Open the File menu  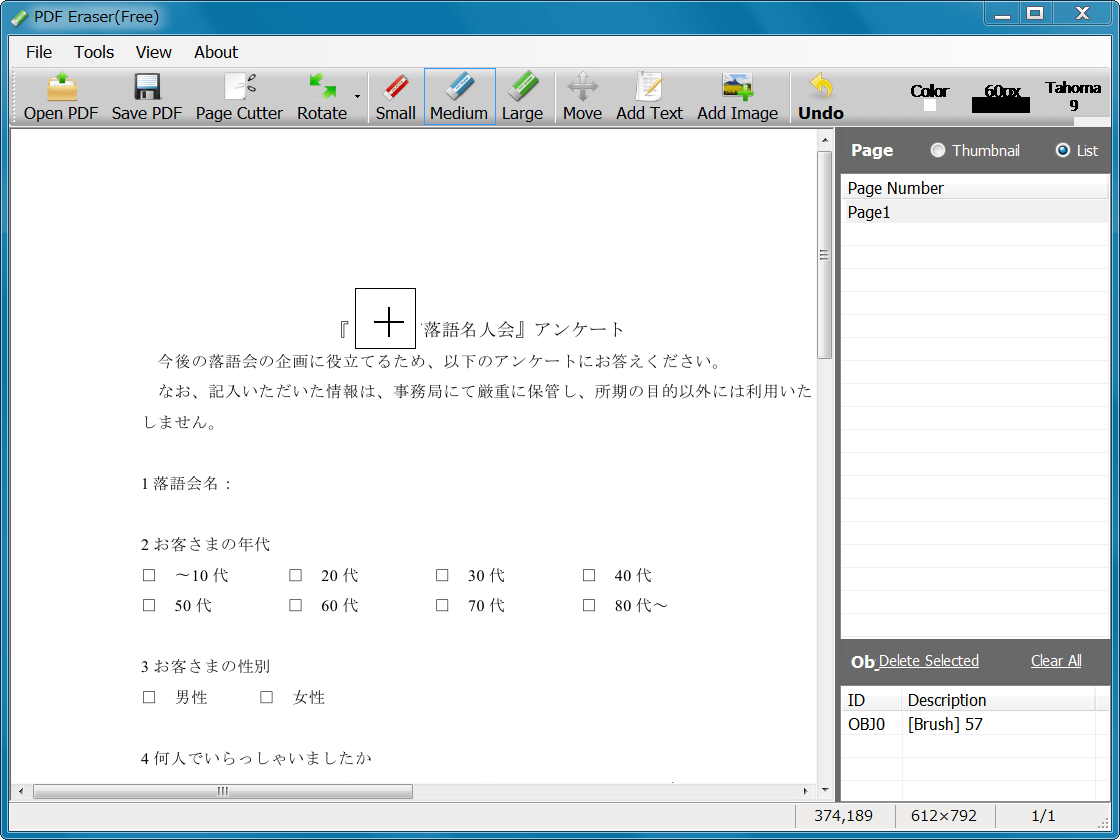pos(39,52)
